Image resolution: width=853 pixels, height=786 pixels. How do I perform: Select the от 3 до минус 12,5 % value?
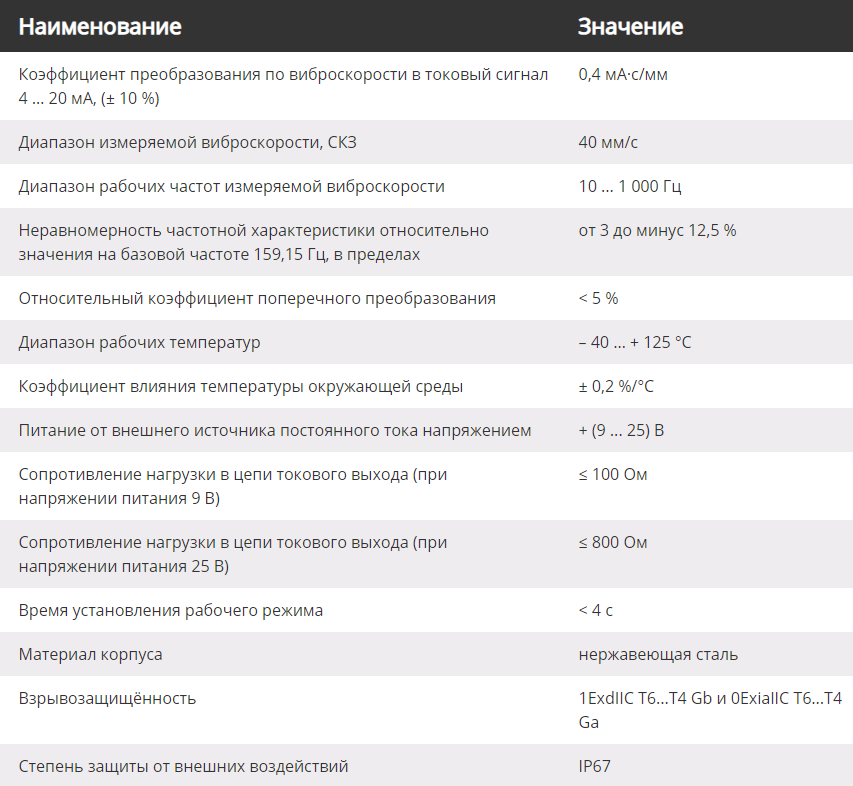(x=657, y=231)
